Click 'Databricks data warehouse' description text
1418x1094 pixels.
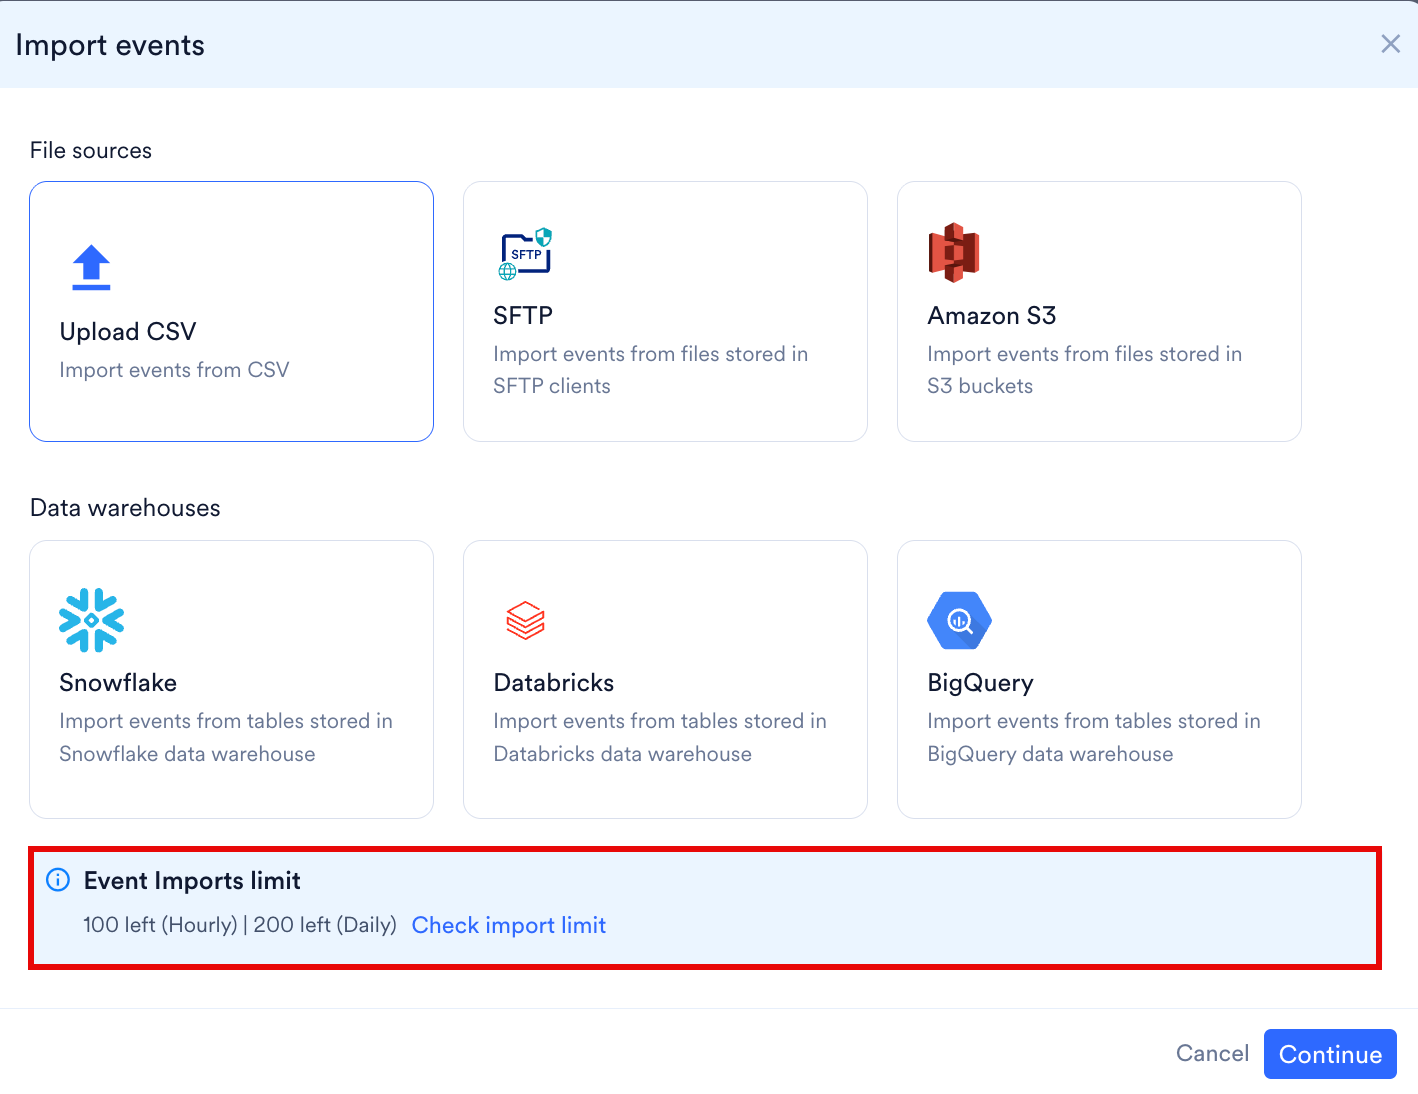click(623, 754)
